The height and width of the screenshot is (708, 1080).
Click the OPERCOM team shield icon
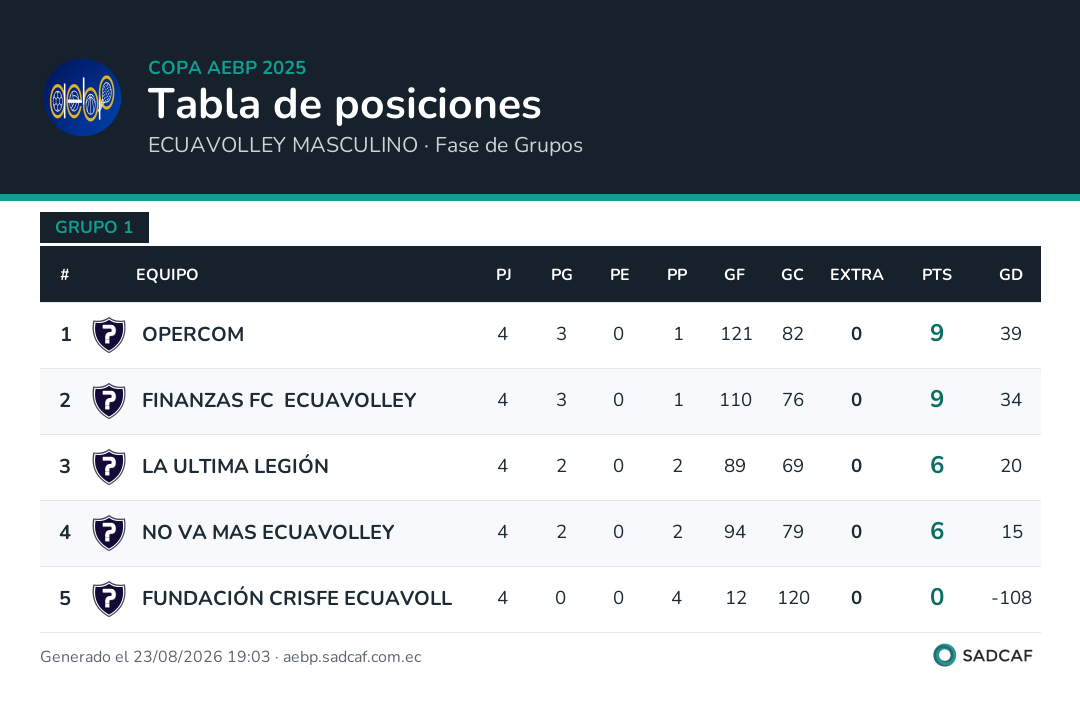coord(109,335)
